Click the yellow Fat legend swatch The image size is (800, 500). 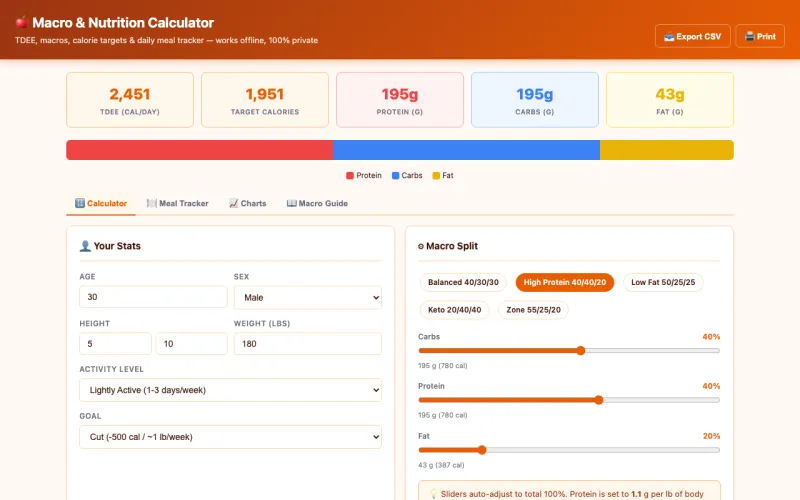pyautogui.click(x=436, y=176)
